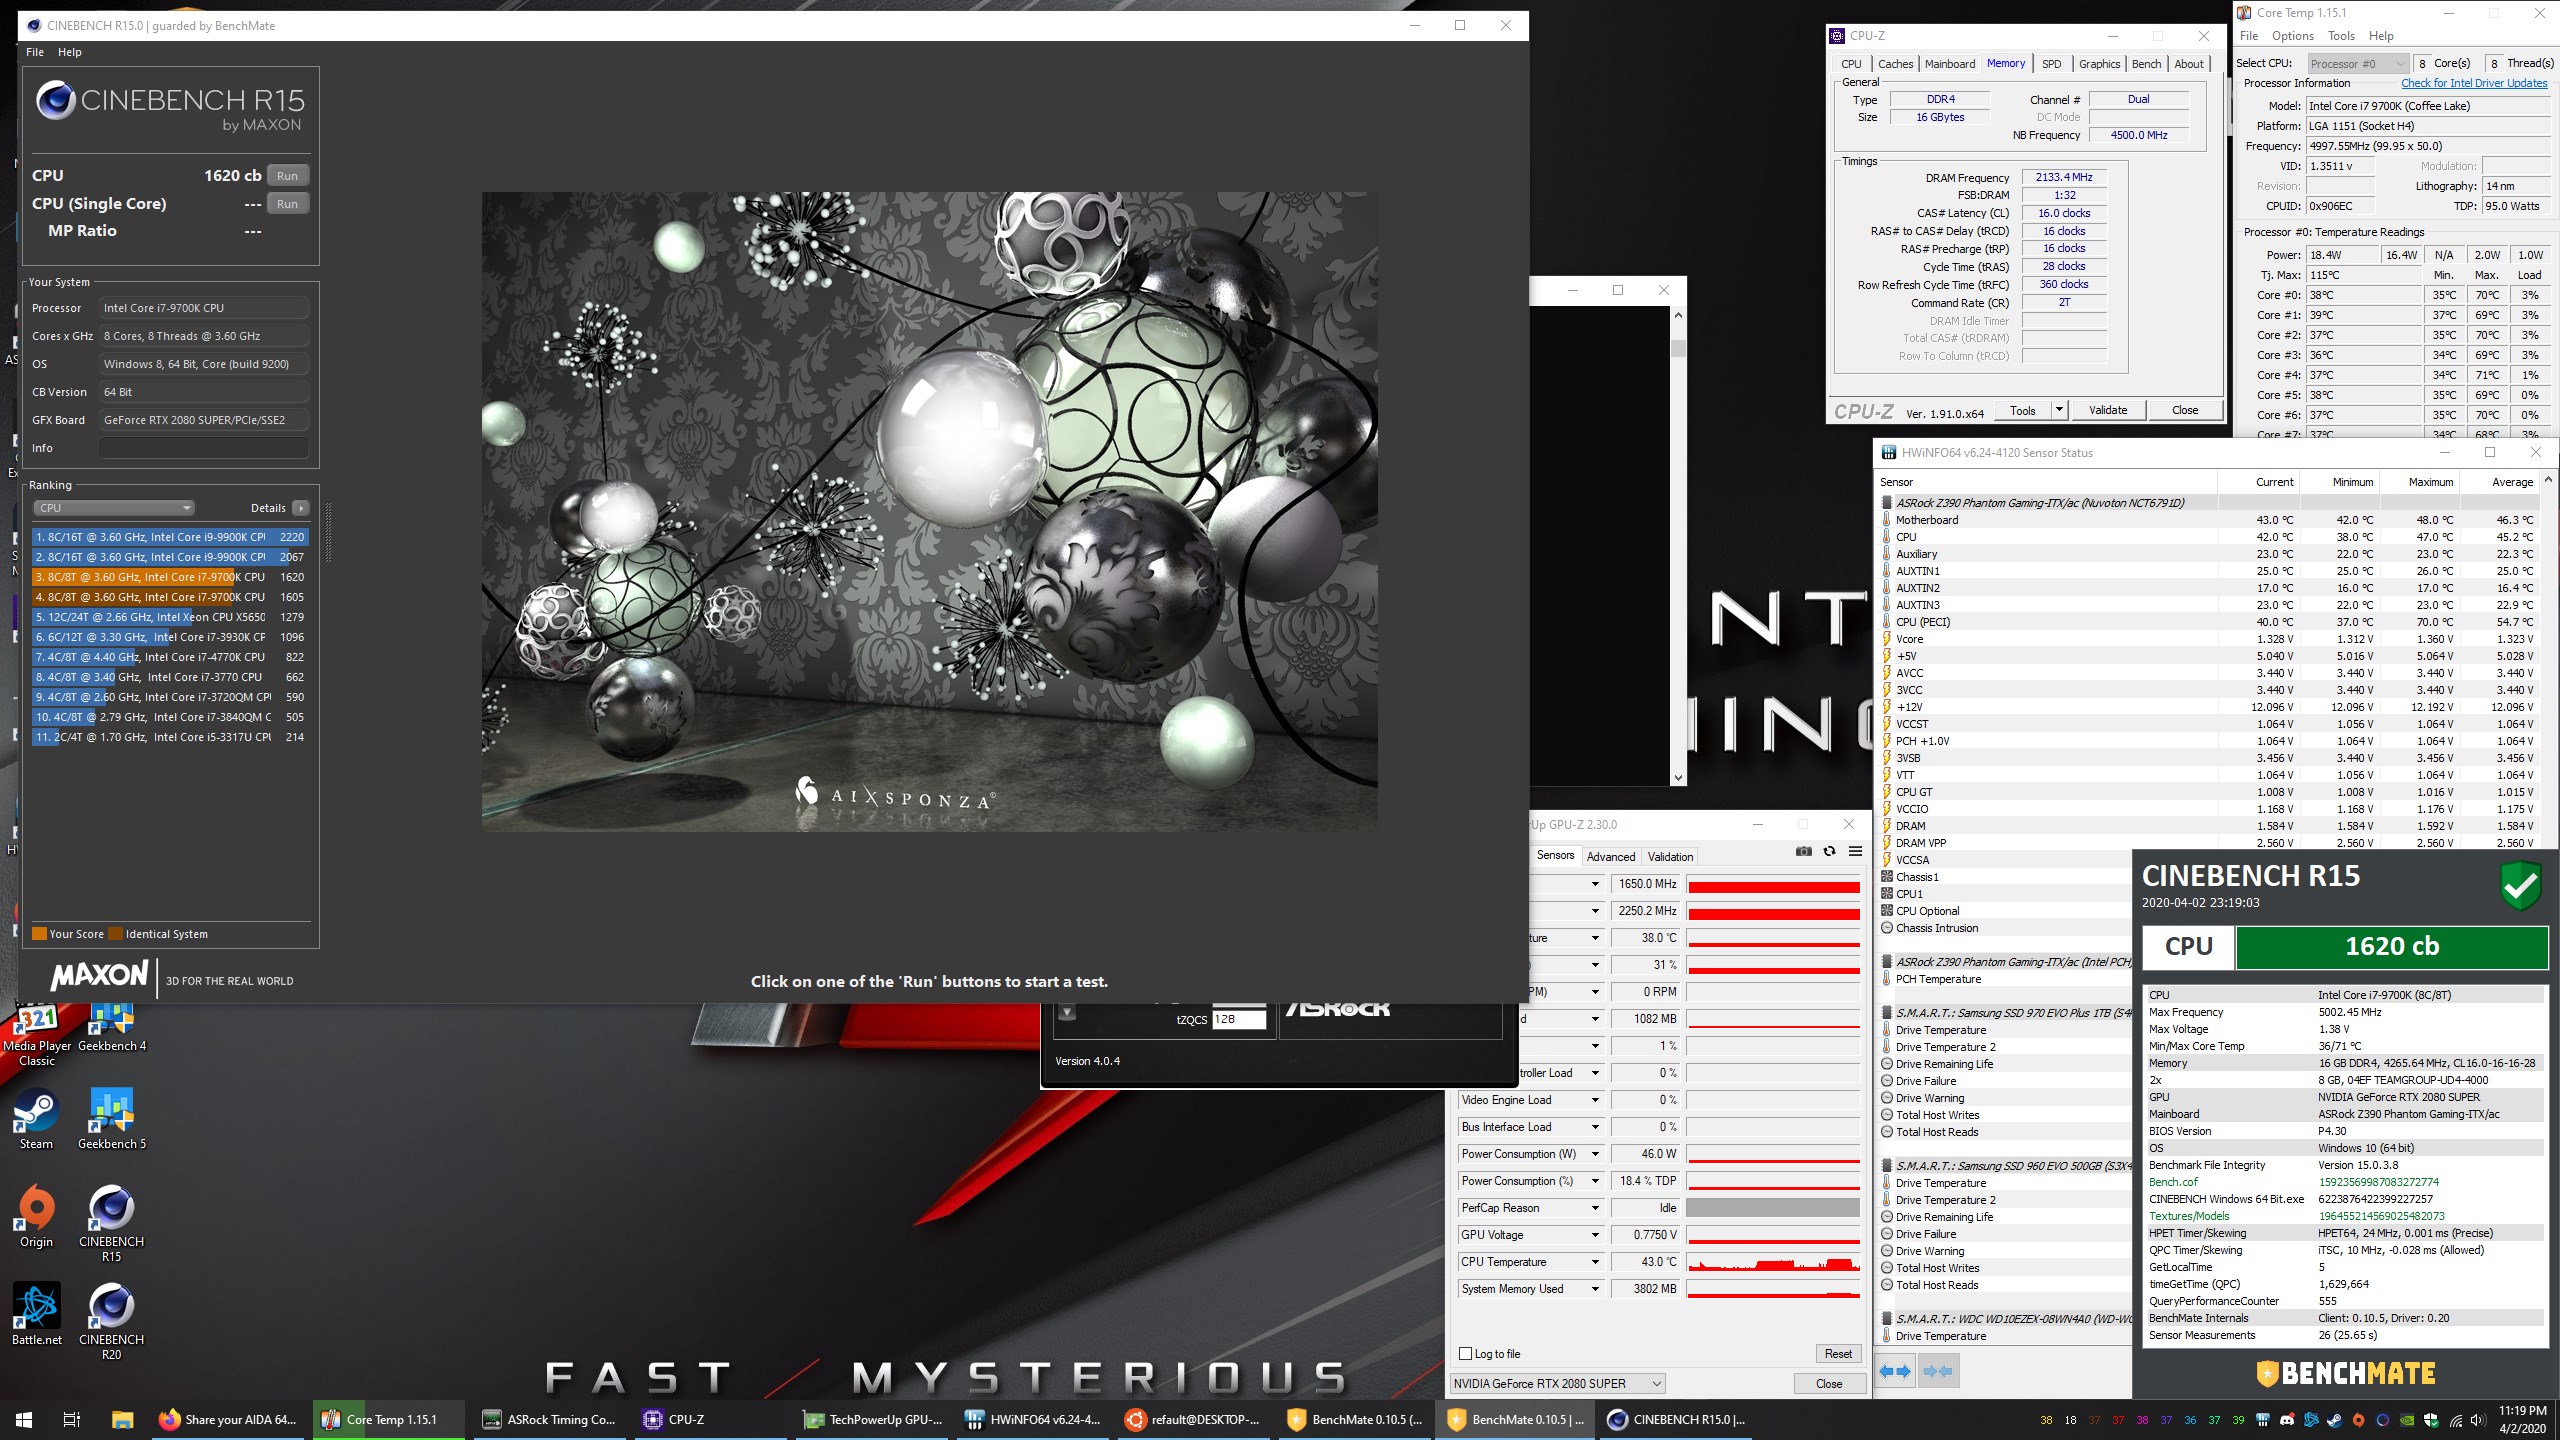2560x1440 pixels.
Task: Switch to Ubuntu terminal taskbar item
Action: [x=1193, y=1419]
